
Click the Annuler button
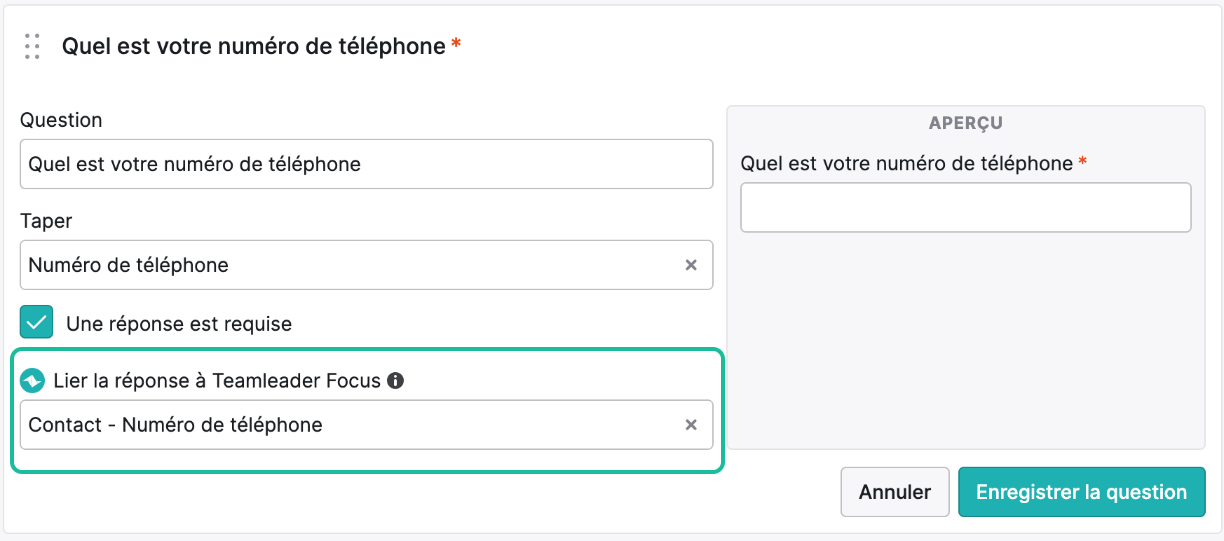tap(895, 492)
